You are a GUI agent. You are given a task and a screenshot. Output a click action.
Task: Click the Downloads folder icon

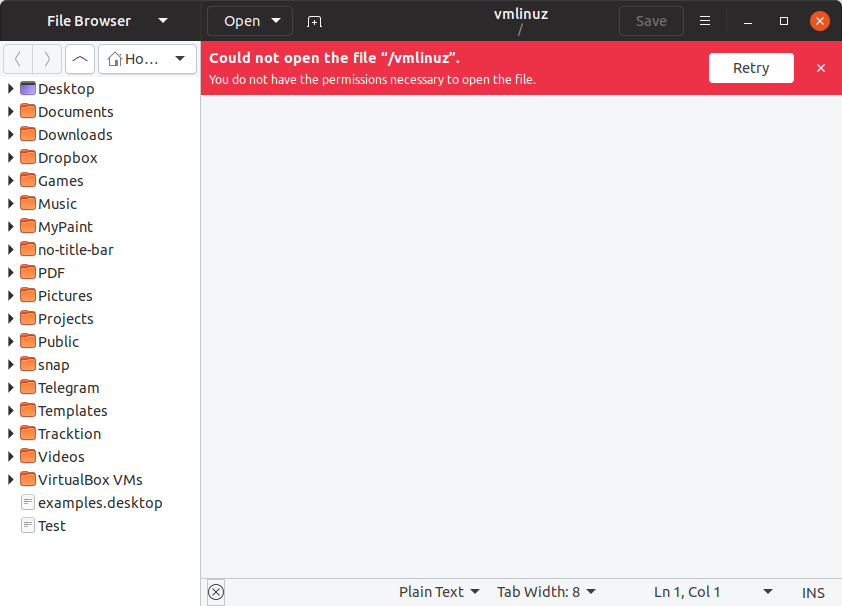click(28, 134)
